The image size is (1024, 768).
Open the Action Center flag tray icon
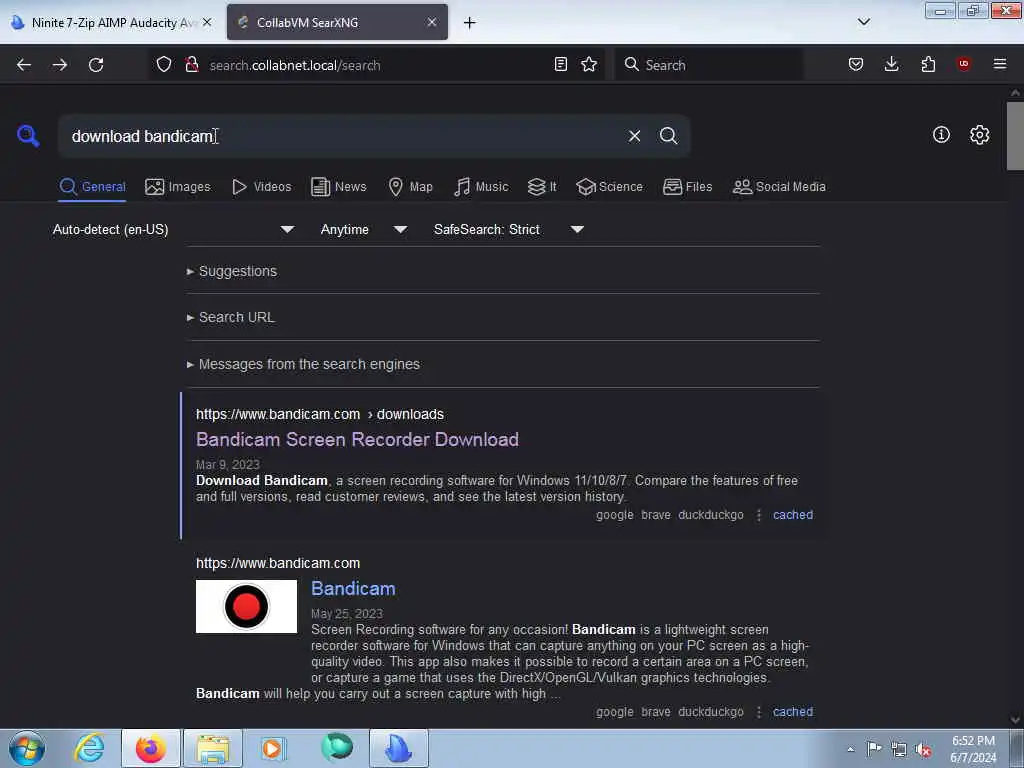click(x=874, y=748)
